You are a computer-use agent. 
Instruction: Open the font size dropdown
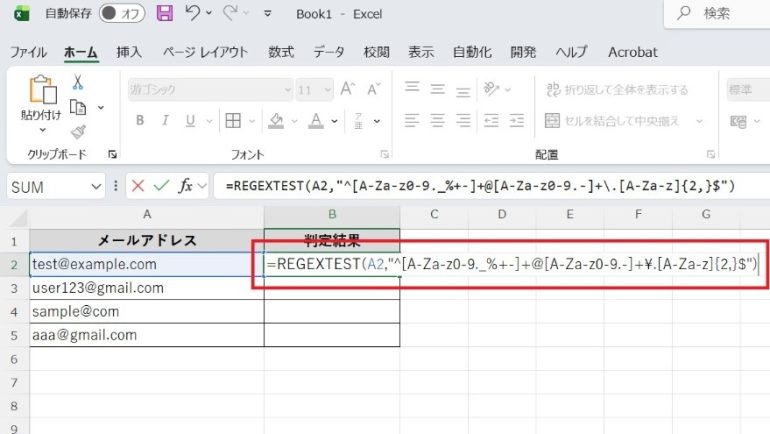click(328, 90)
